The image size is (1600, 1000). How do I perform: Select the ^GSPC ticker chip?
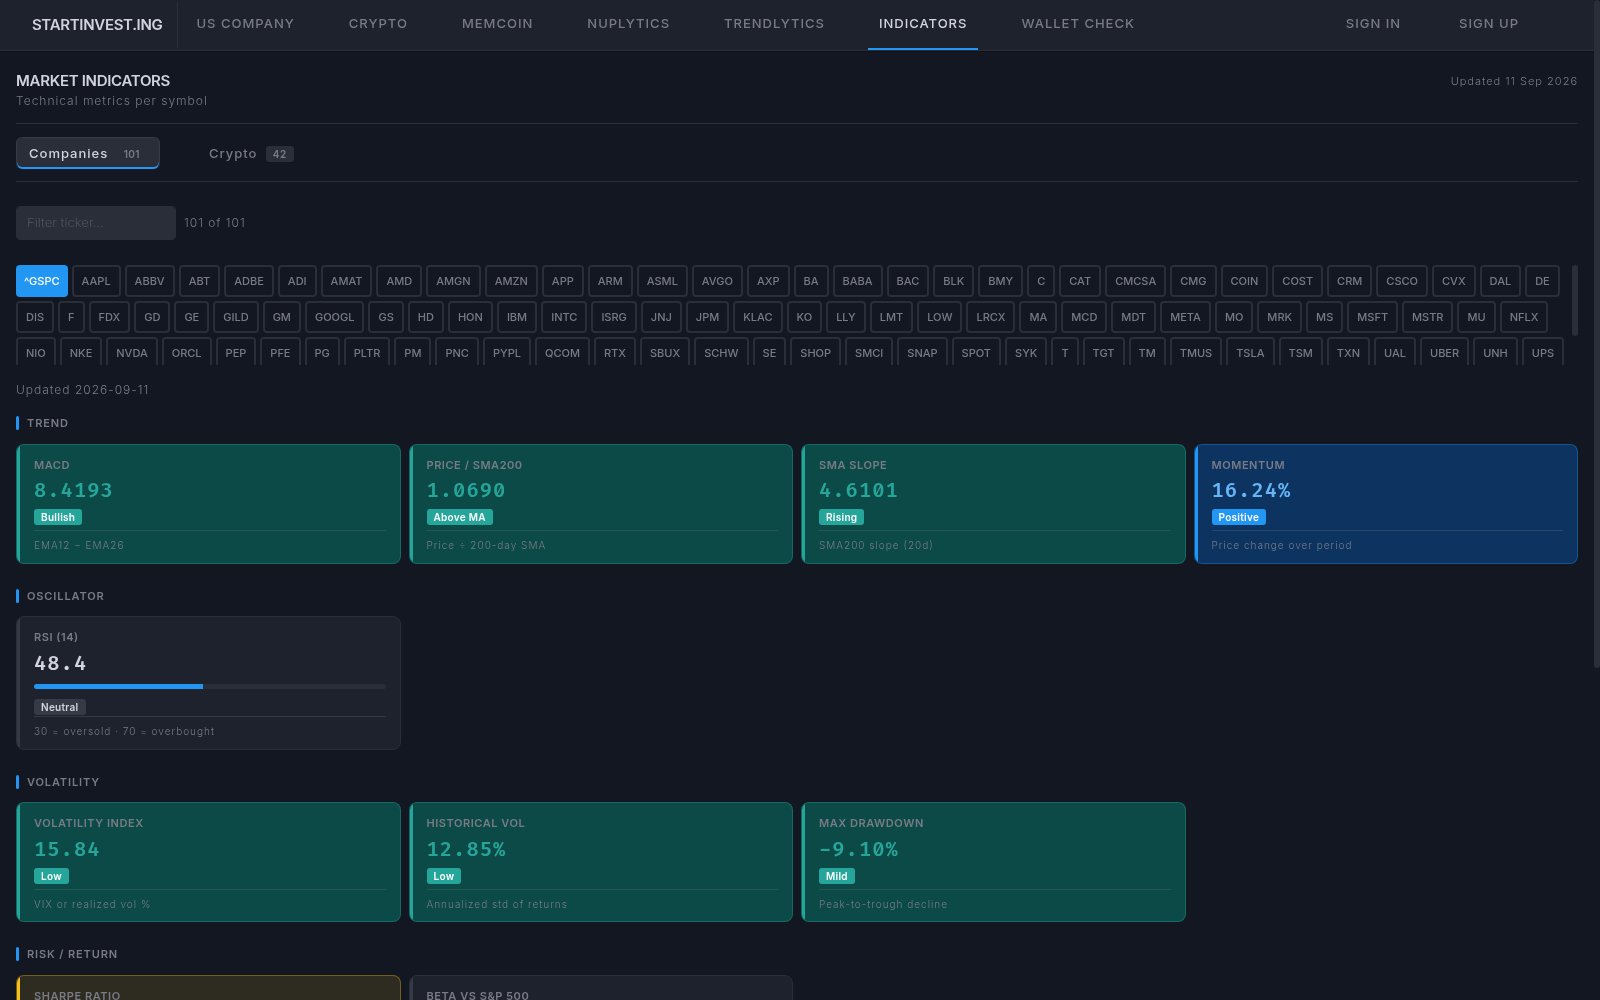(x=42, y=281)
